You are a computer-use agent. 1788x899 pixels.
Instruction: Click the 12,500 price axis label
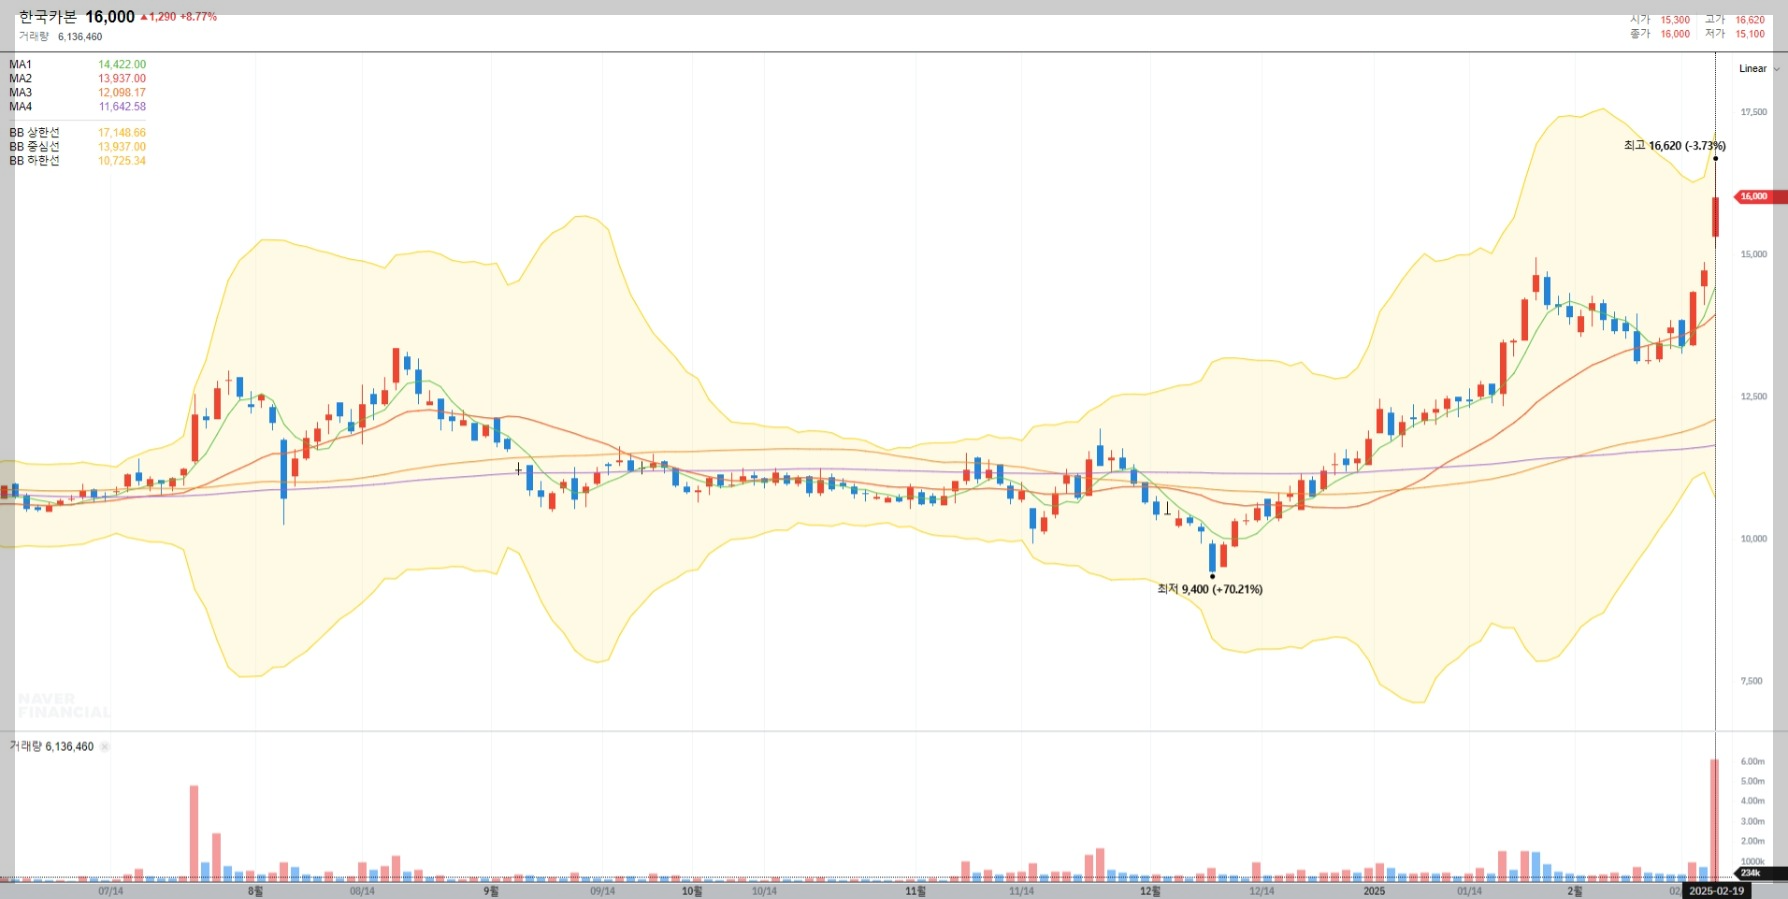[1754, 397]
